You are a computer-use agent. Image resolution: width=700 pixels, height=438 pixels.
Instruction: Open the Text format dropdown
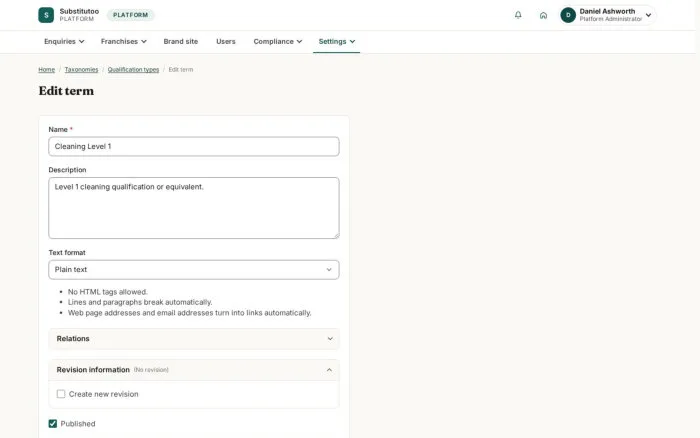[x=194, y=270]
